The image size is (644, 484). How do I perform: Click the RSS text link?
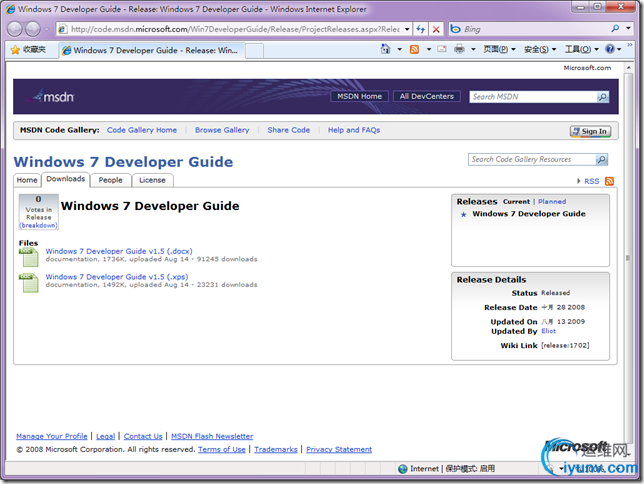(591, 181)
